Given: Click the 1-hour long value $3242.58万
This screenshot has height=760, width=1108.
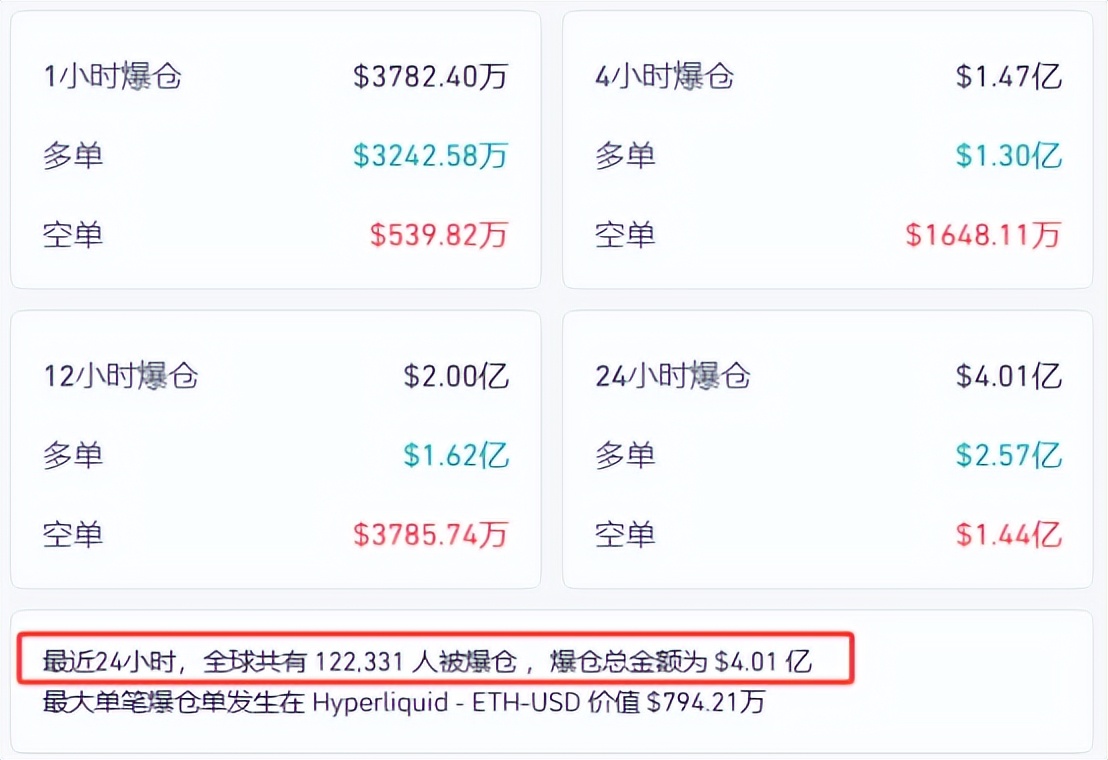Looking at the screenshot, I should (430, 156).
